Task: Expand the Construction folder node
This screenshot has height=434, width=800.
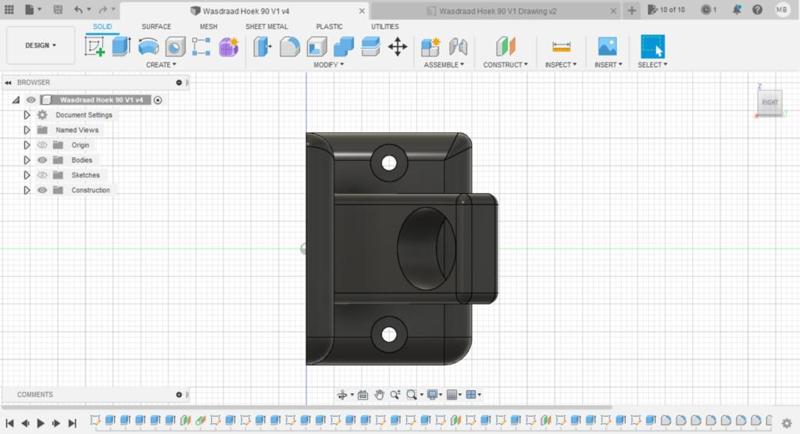Action: point(27,190)
